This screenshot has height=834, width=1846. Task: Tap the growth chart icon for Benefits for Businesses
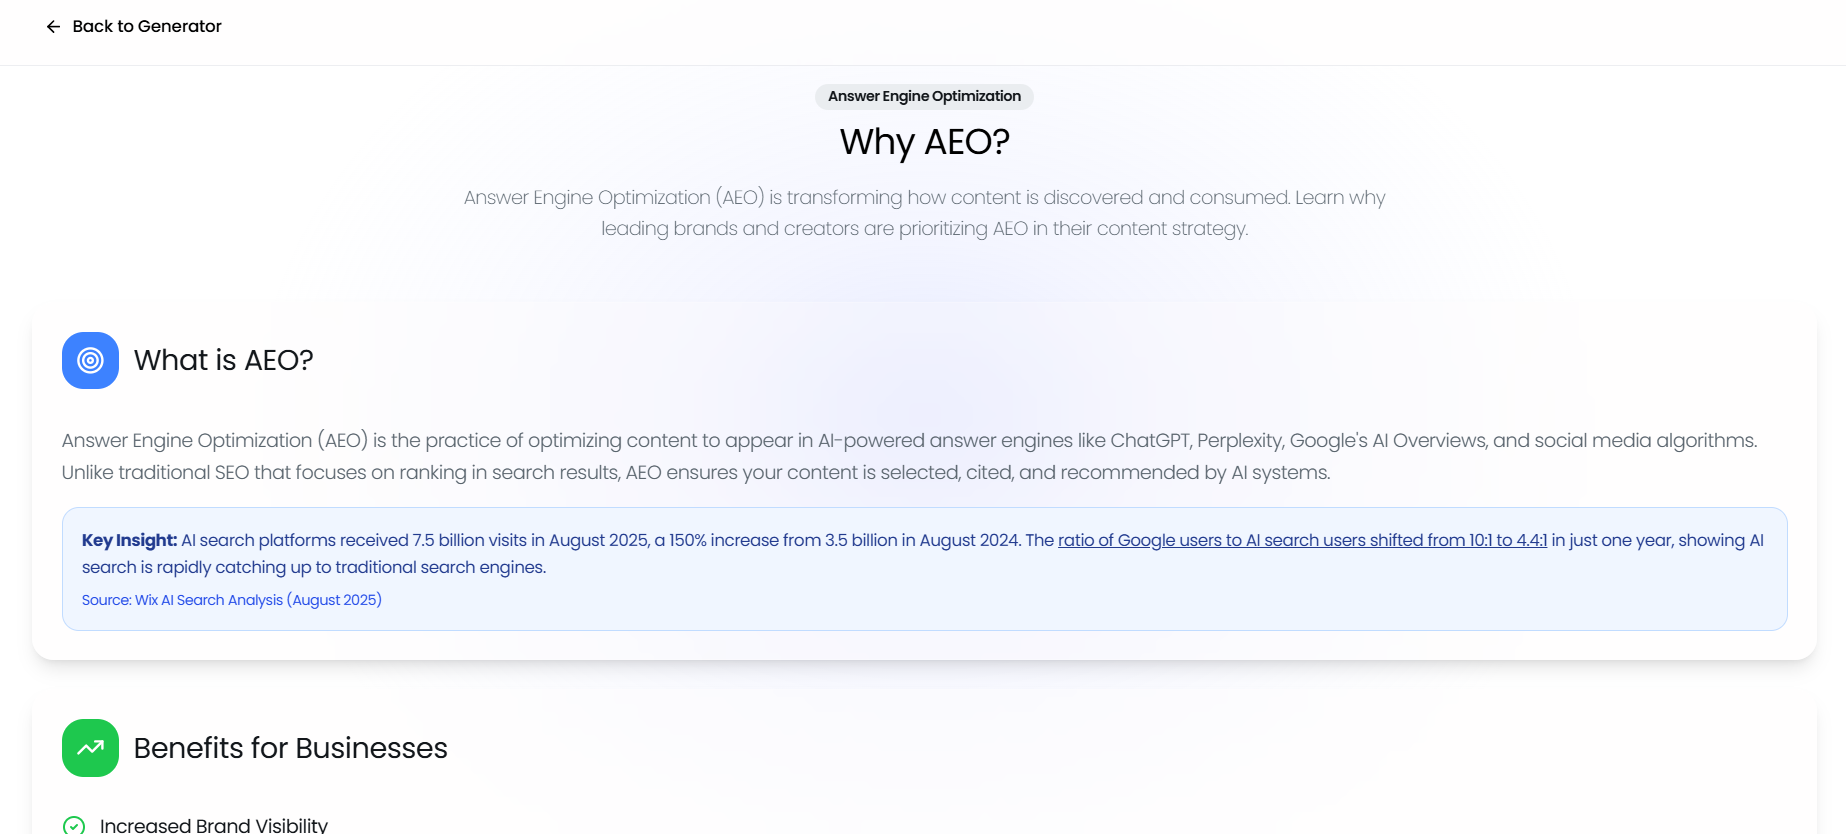coord(90,748)
